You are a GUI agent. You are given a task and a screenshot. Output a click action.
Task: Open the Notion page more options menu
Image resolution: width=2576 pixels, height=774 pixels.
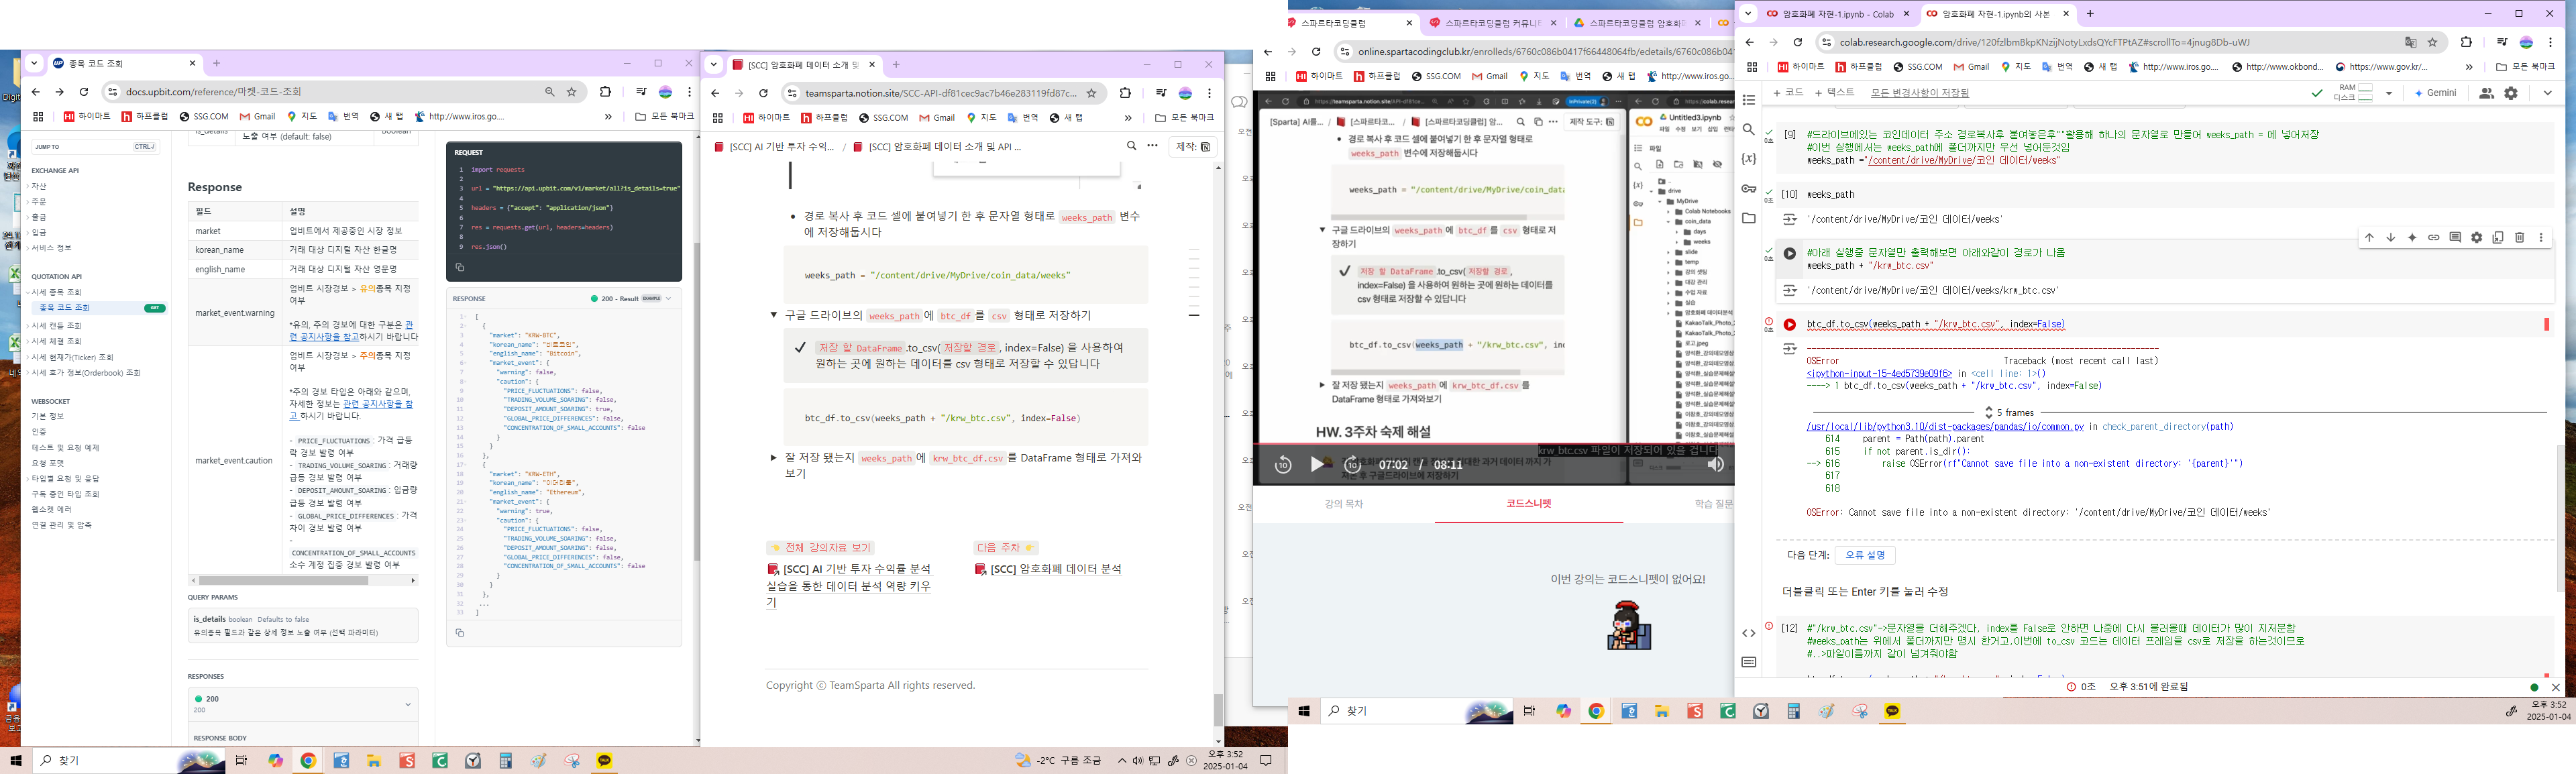click(1152, 146)
